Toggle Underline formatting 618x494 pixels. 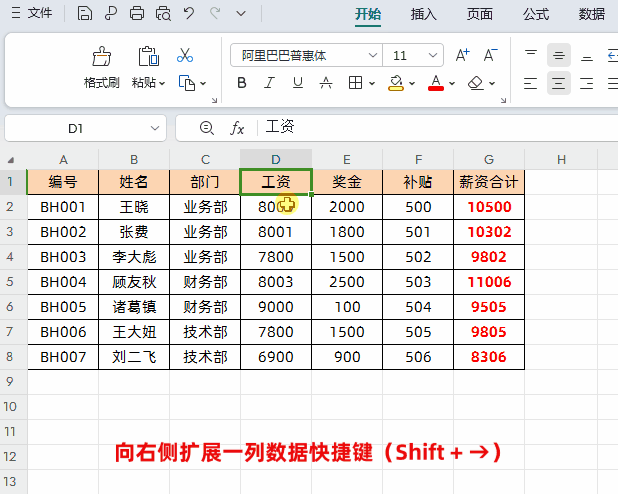click(x=298, y=83)
